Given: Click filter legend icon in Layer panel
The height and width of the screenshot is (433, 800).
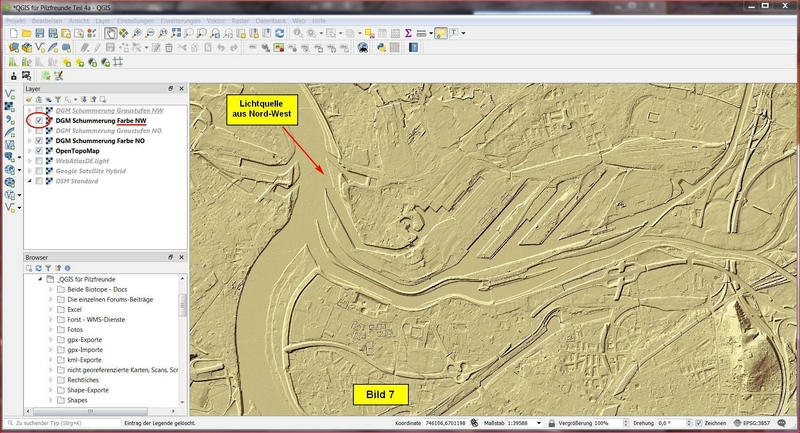Looking at the screenshot, I should coord(59,100).
